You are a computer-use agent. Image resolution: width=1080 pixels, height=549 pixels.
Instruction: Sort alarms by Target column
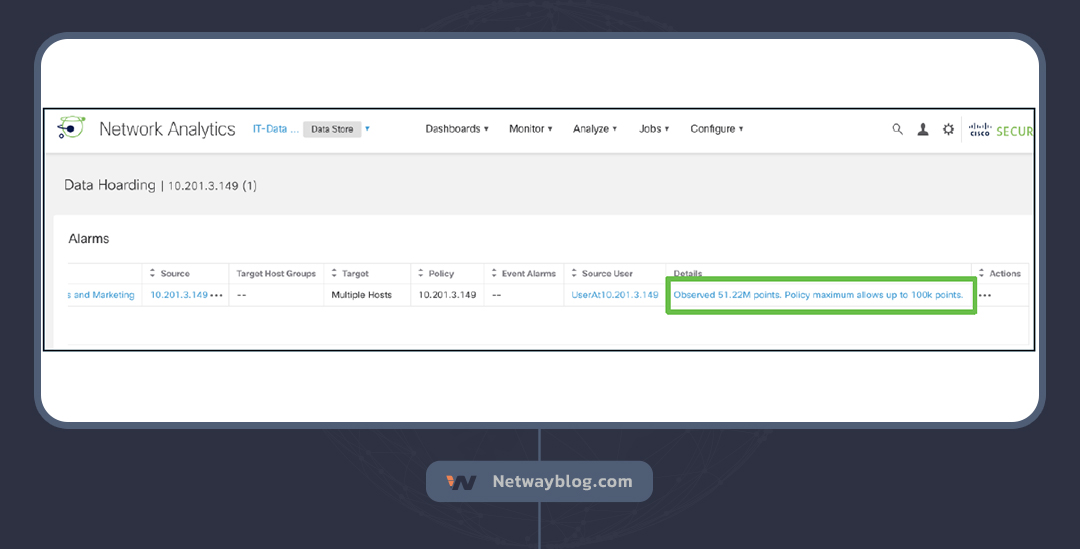click(x=335, y=273)
